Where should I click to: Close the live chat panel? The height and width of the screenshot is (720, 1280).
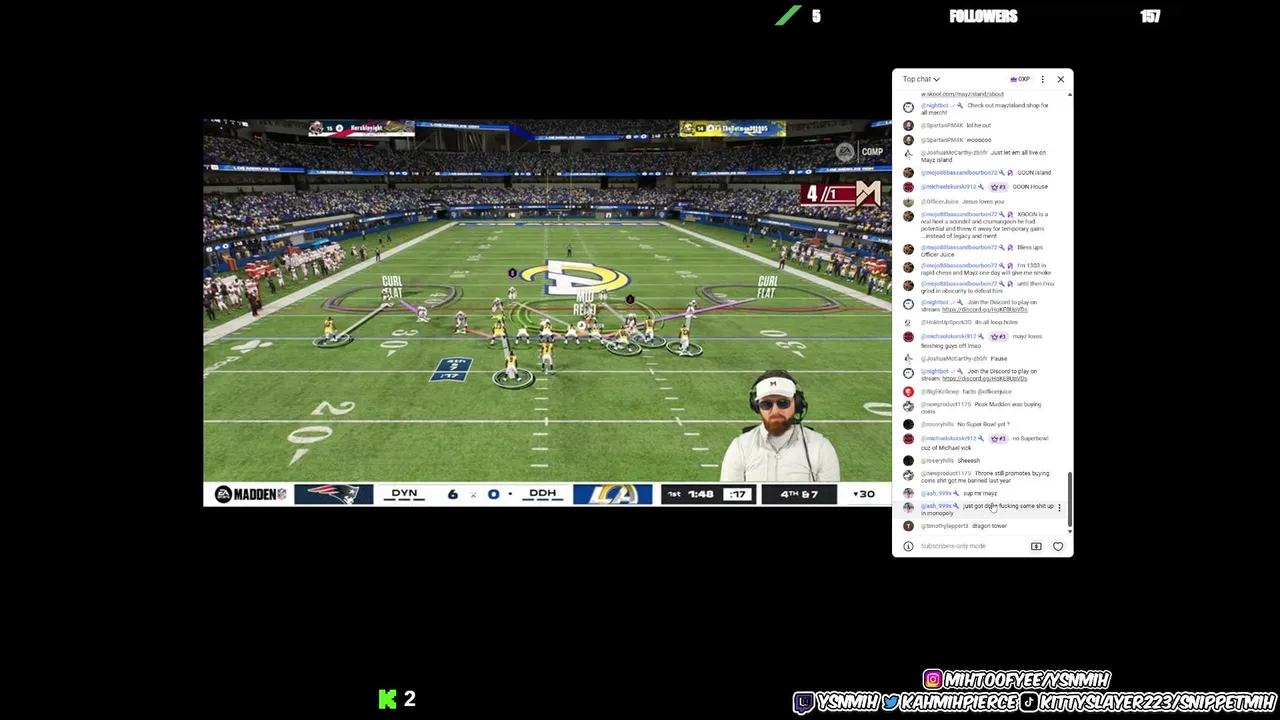(x=1061, y=79)
